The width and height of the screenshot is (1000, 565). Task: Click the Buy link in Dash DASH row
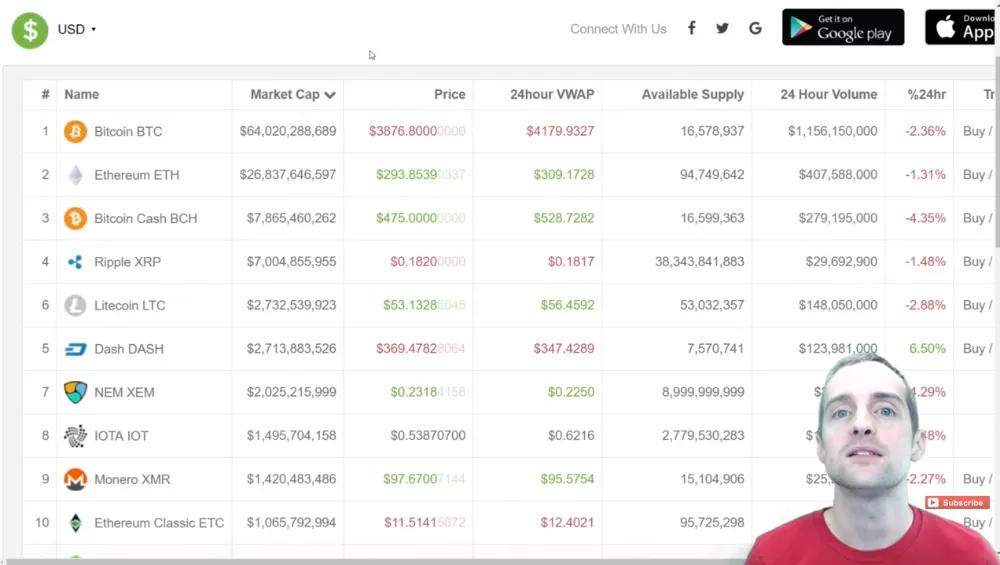(x=974, y=349)
